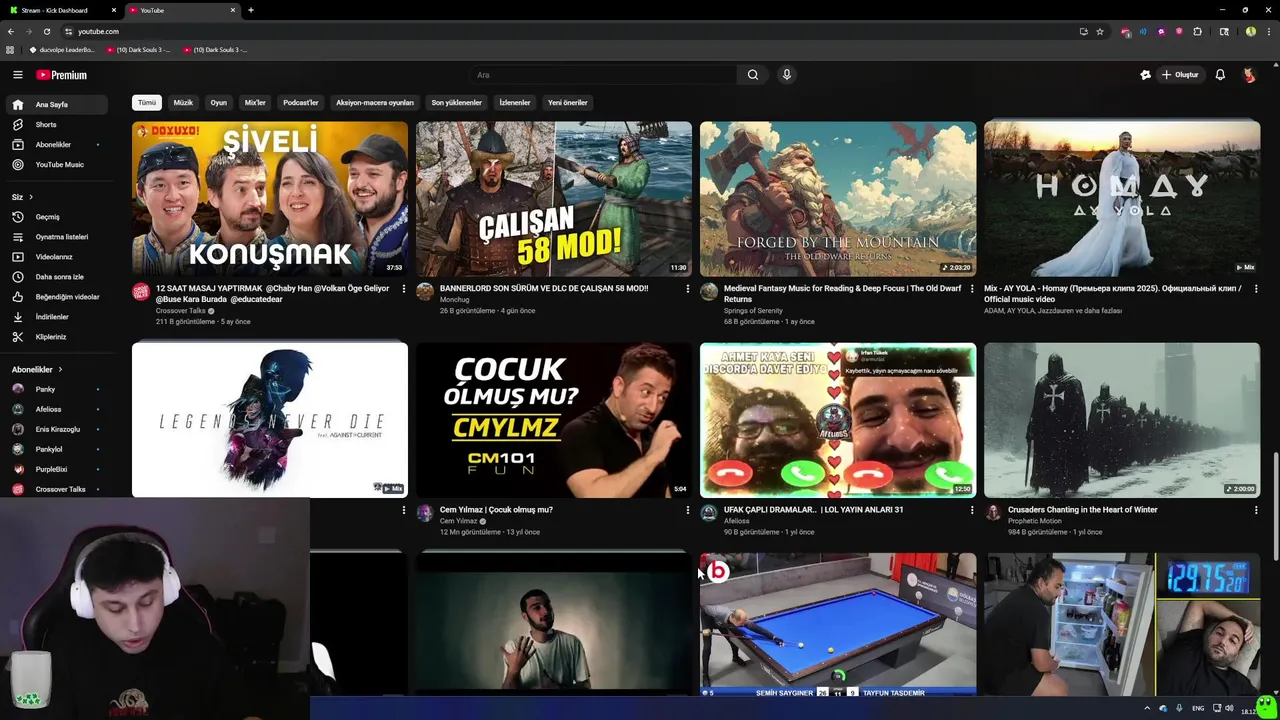Click the icon left of Oluştur
1280x720 pixels.
[x=1145, y=75]
